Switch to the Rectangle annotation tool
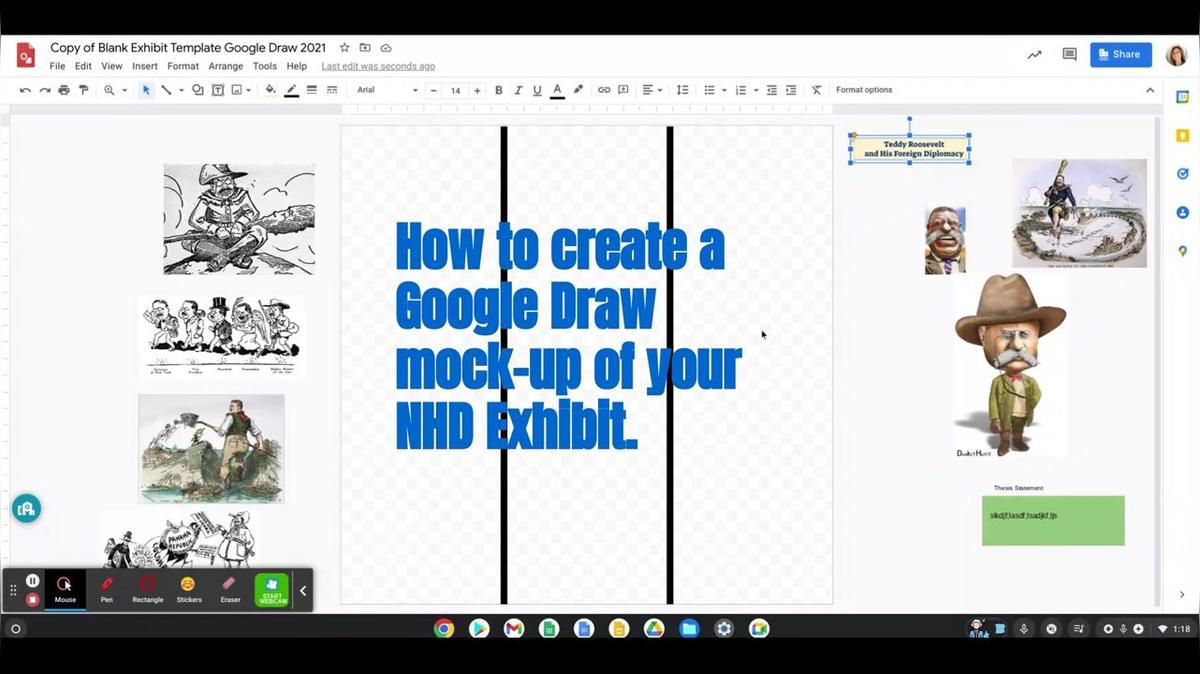Viewport: 1200px width, 674px height. [x=147, y=588]
